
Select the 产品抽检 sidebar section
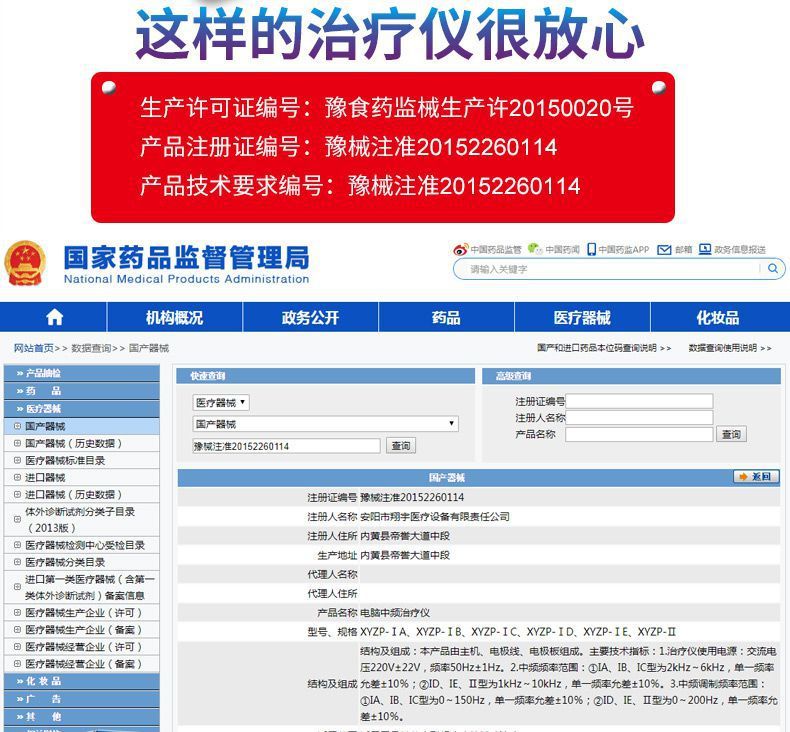pyautogui.click(x=82, y=373)
